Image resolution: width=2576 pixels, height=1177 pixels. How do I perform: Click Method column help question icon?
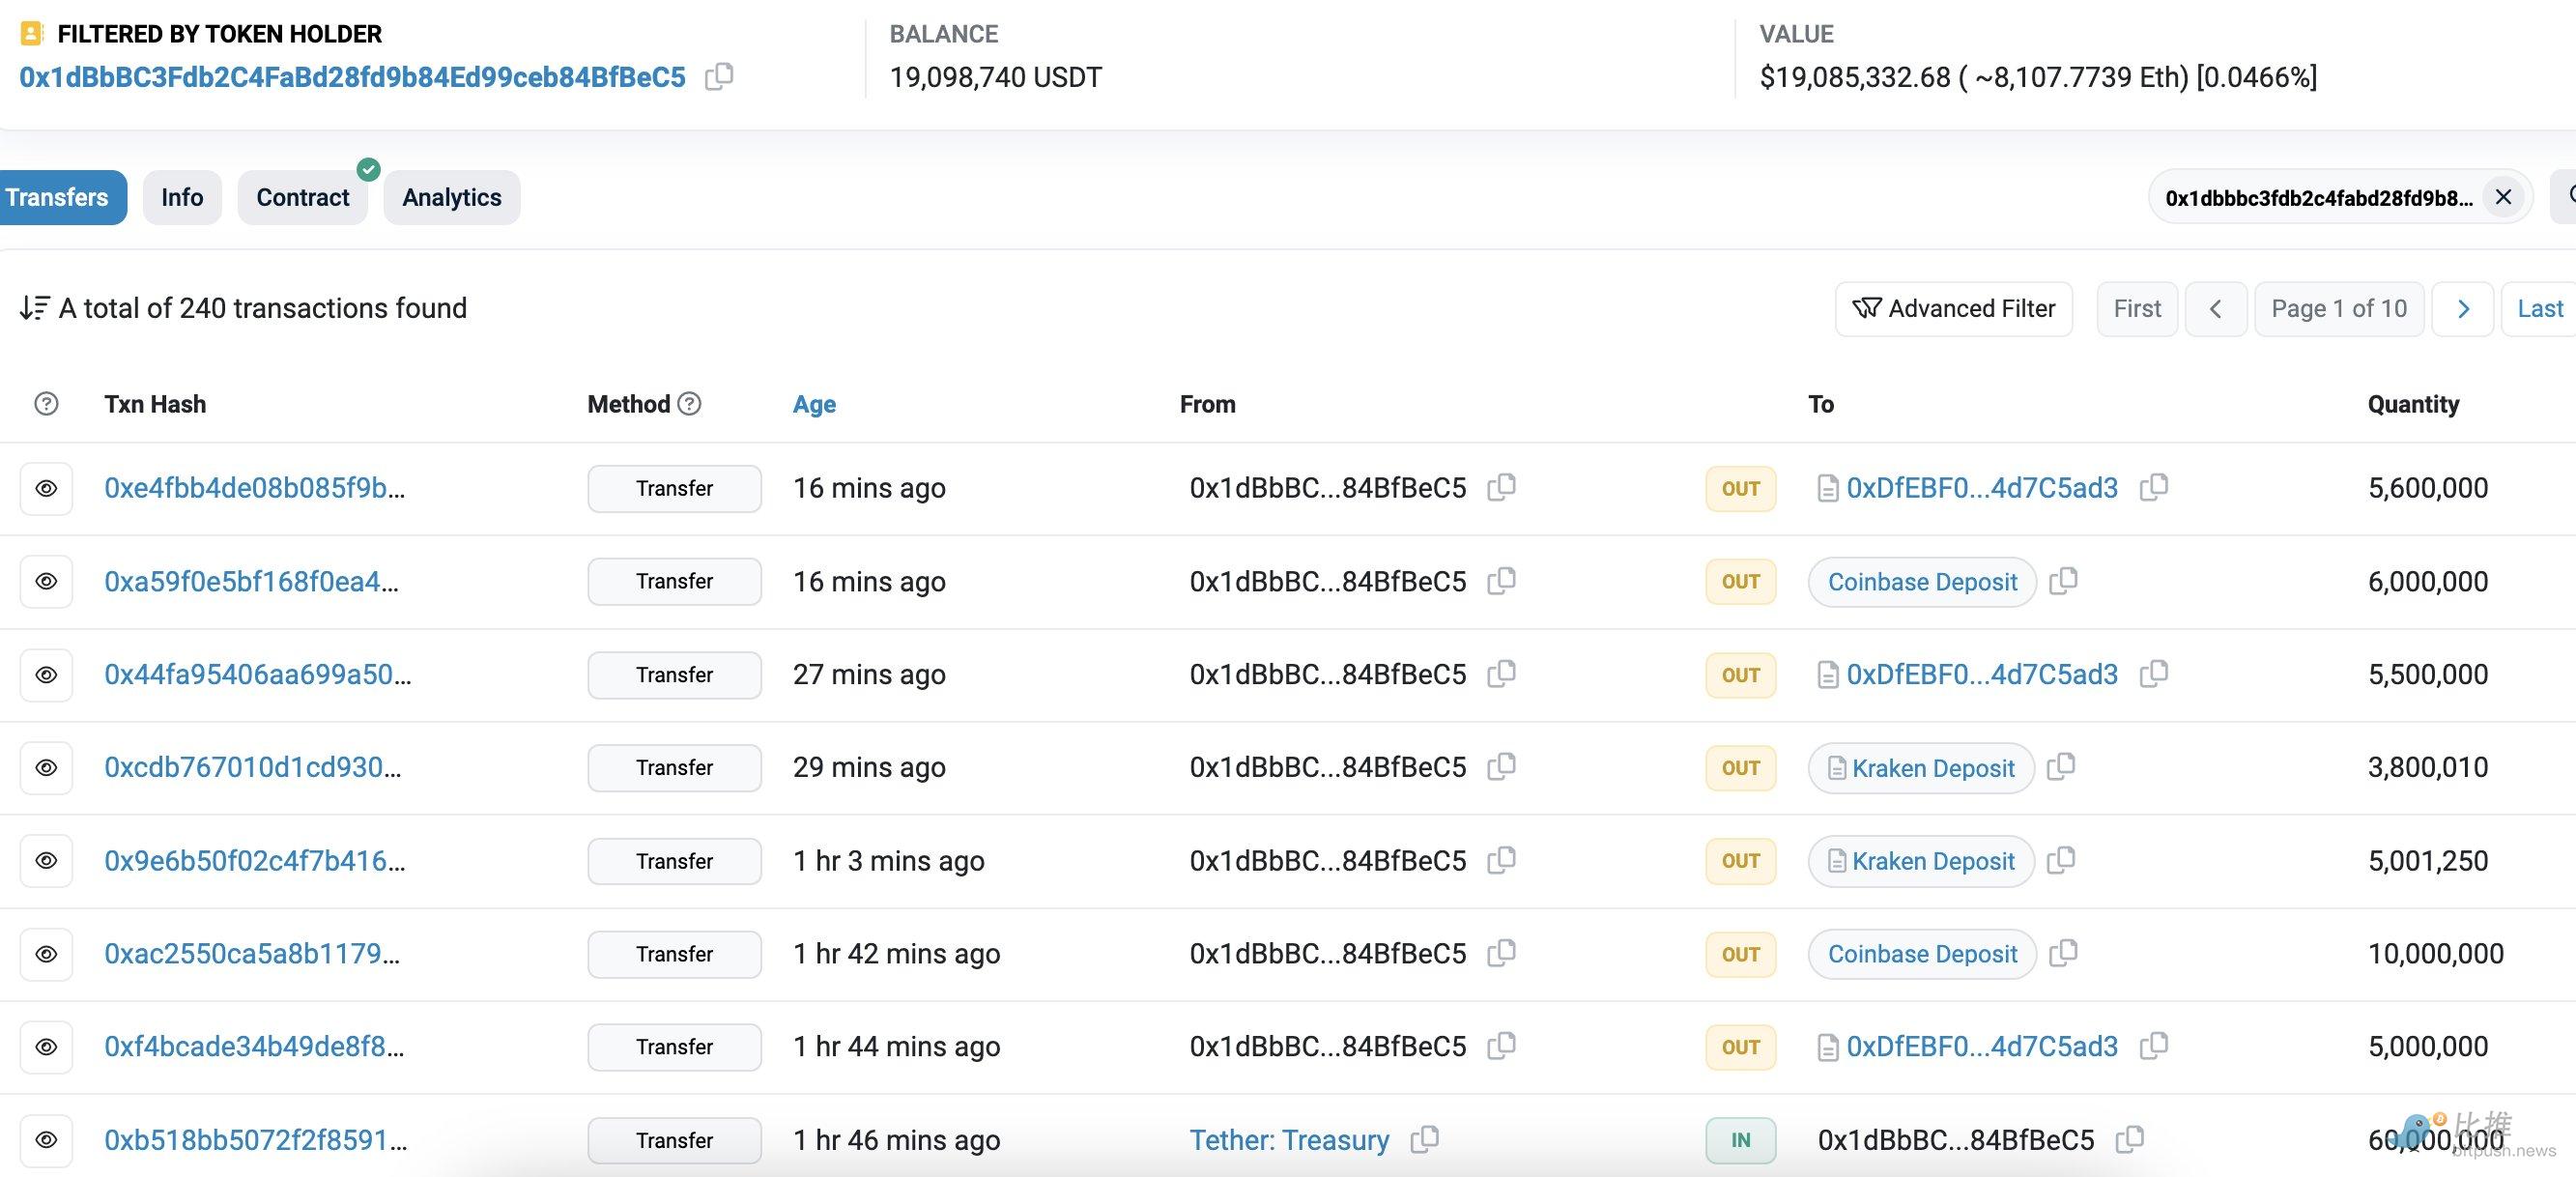(689, 404)
